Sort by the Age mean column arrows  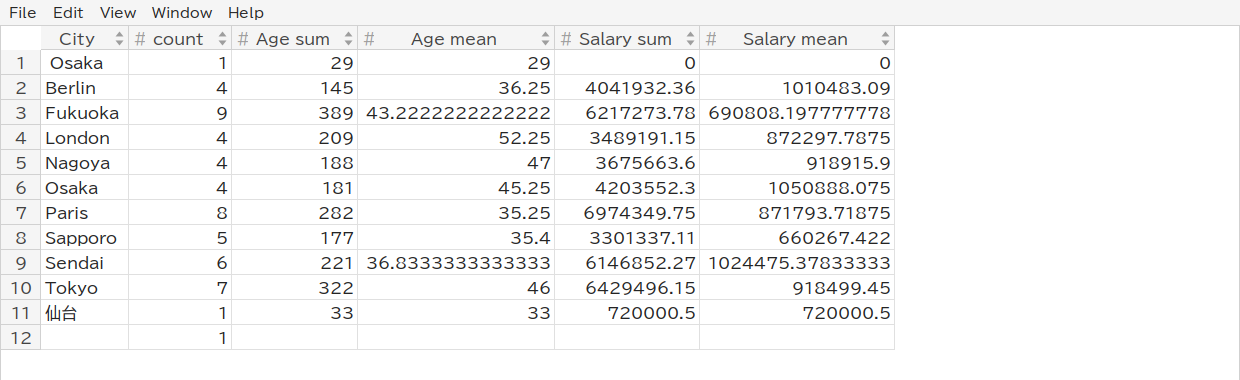[x=545, y=39]
